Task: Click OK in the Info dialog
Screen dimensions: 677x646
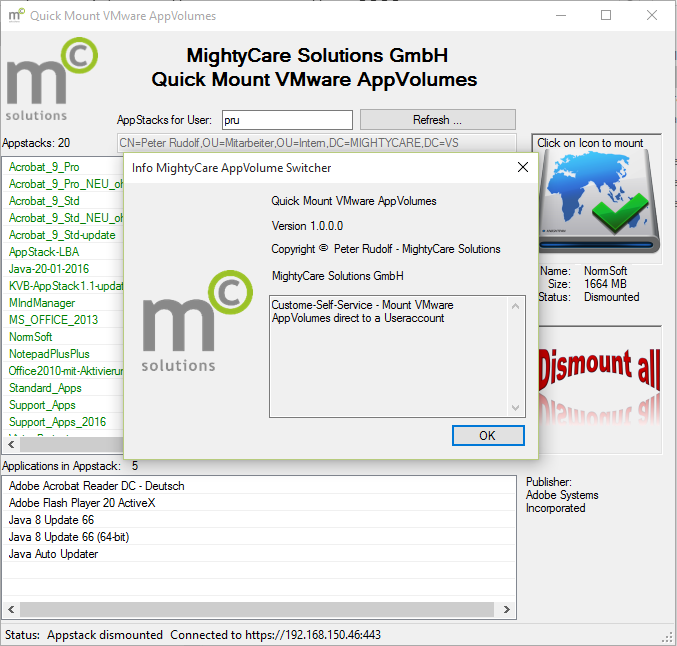Action: (x=488, y=435)
